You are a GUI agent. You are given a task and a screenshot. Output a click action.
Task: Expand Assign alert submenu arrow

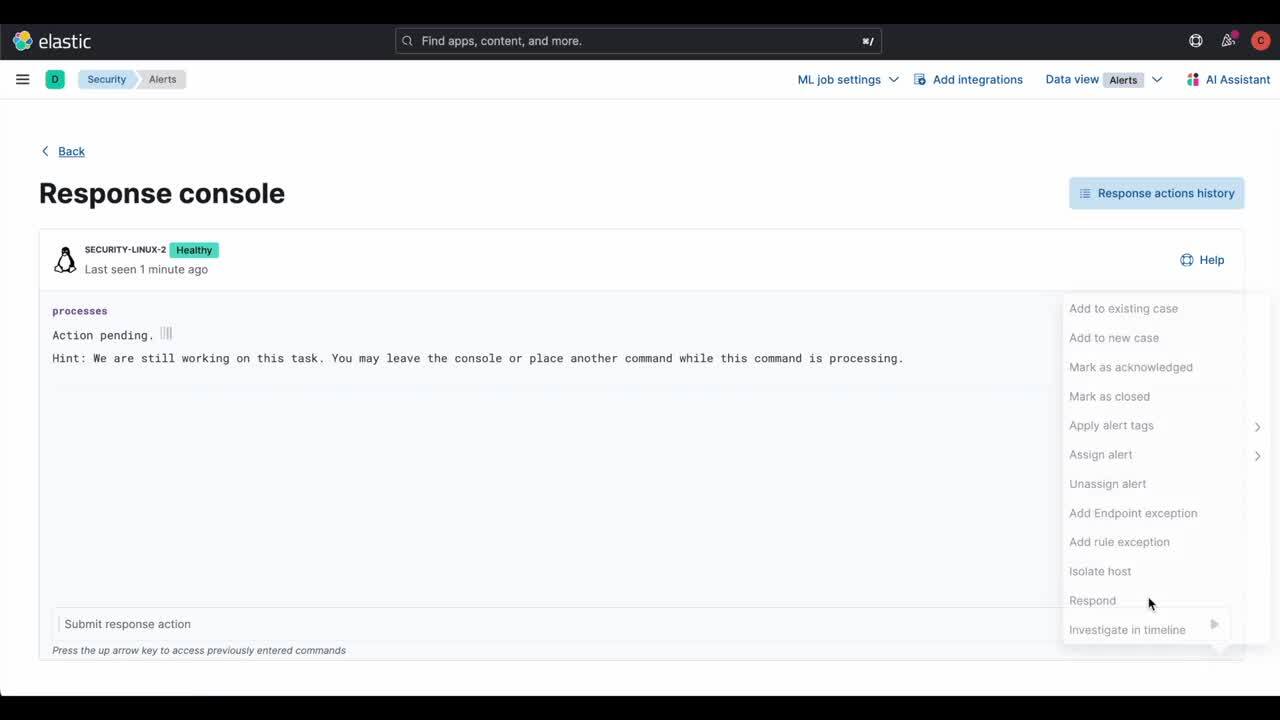(1257, 456)
